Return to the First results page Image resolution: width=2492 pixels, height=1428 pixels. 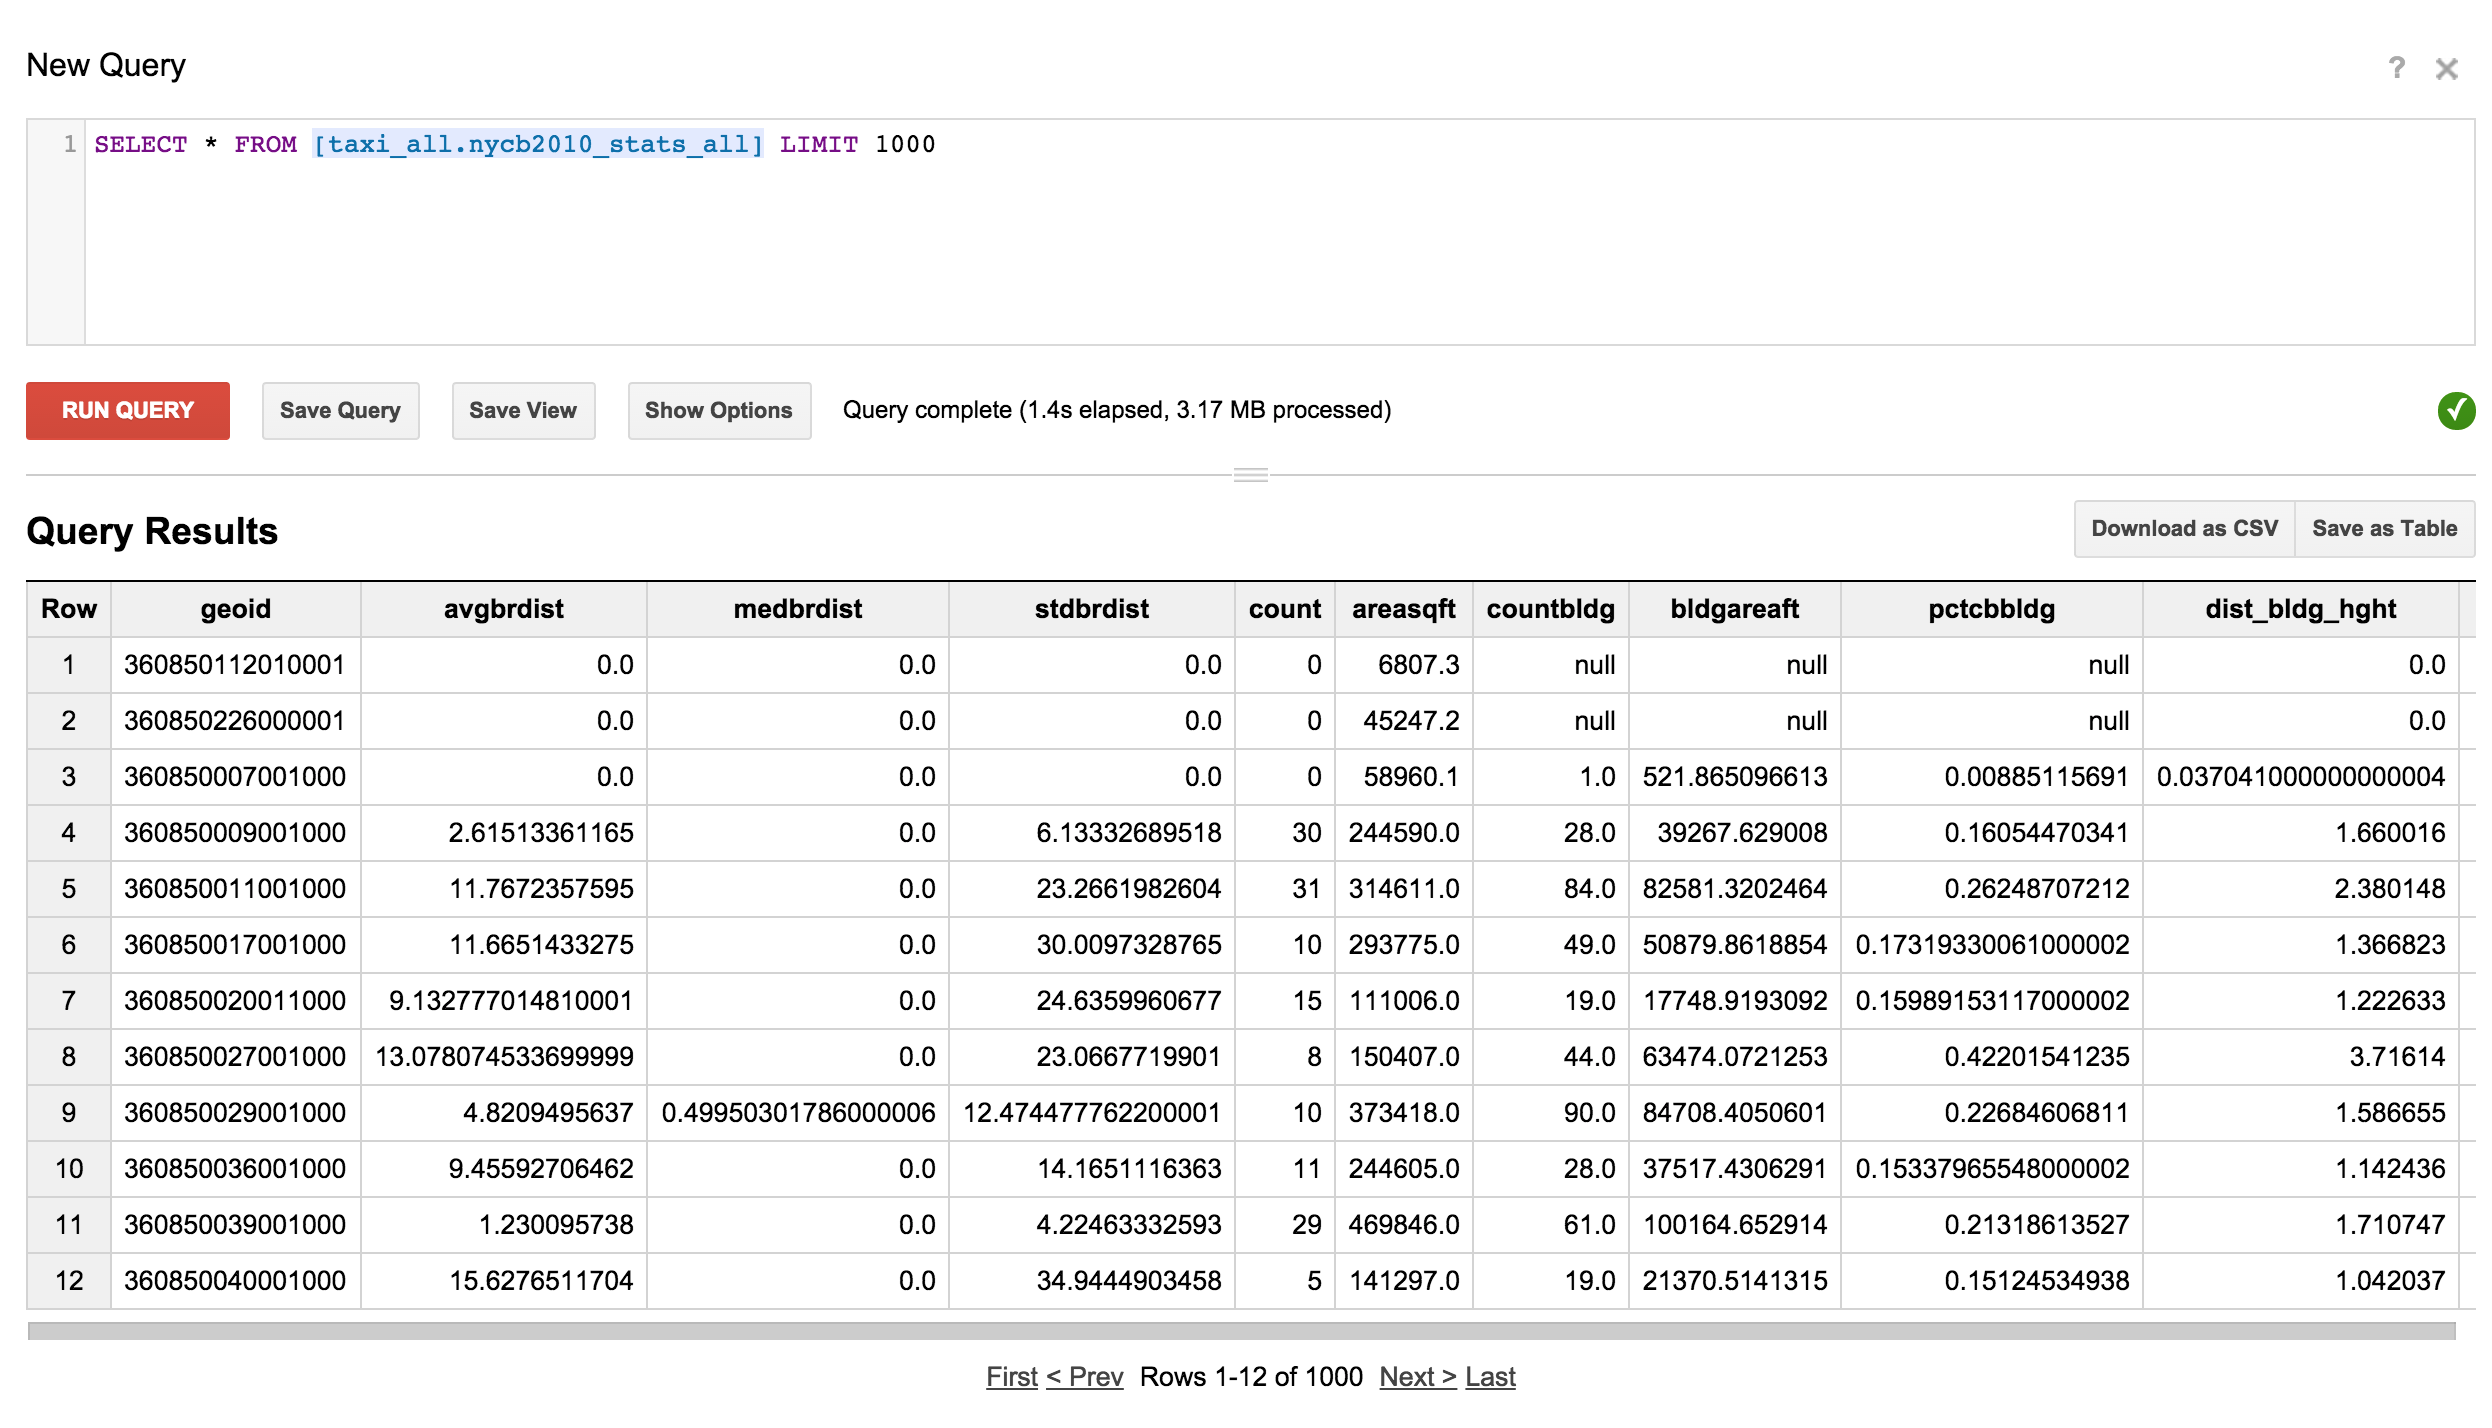1011,1376
